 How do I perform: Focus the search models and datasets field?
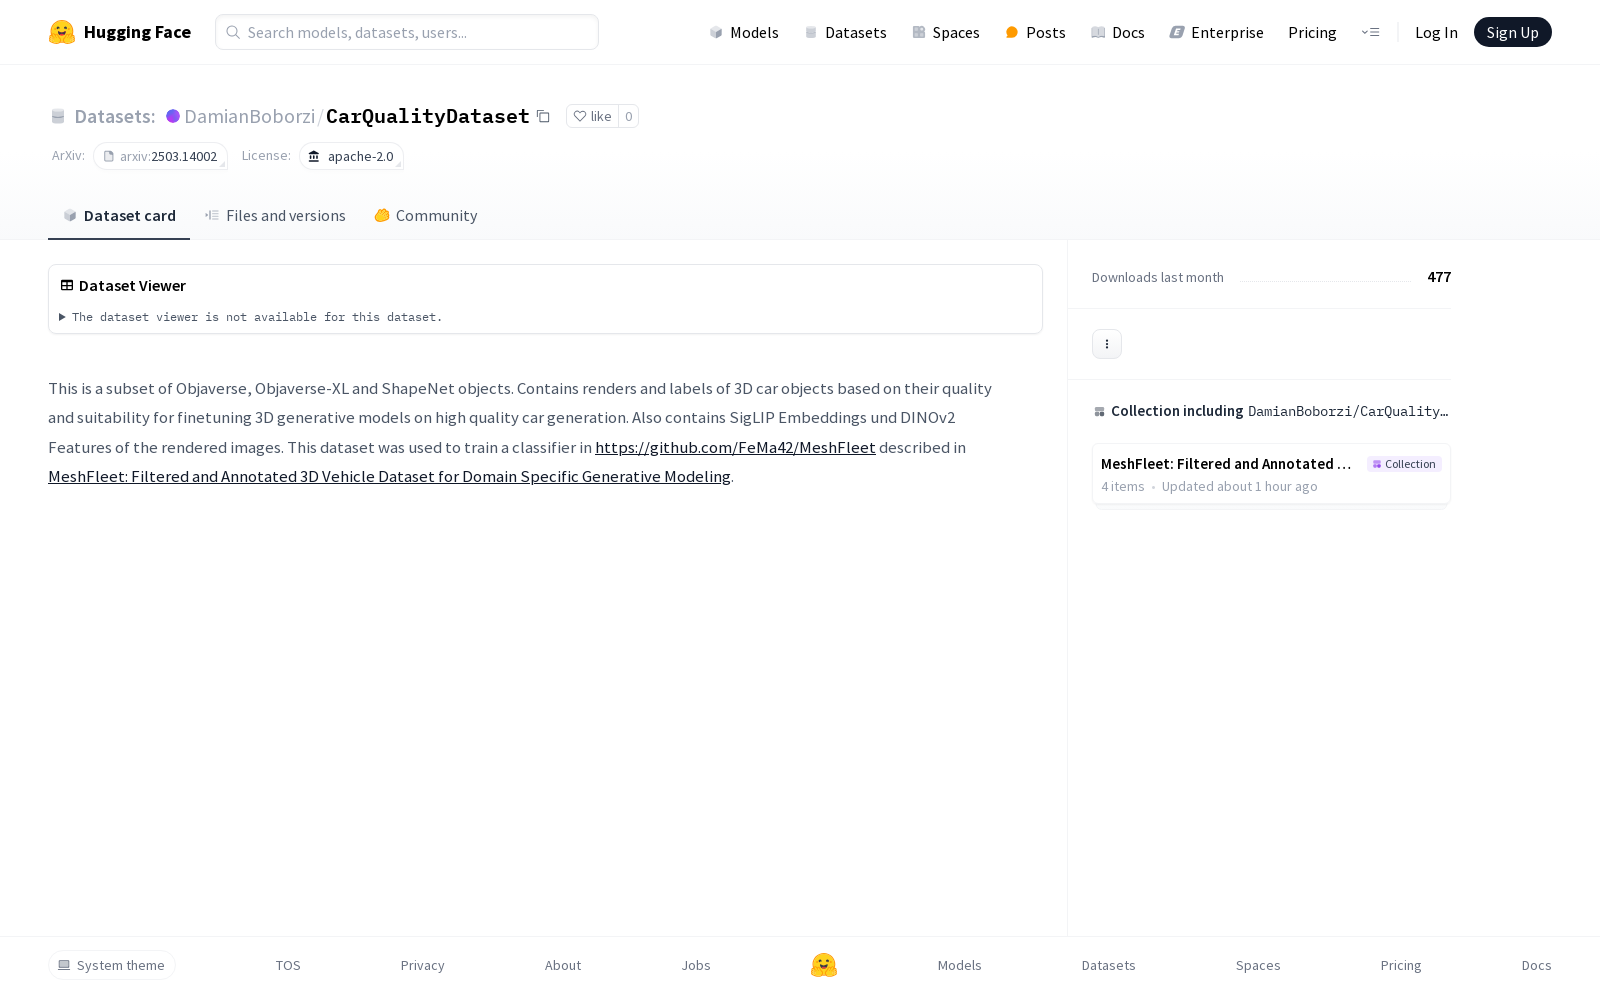click(407, 32)
